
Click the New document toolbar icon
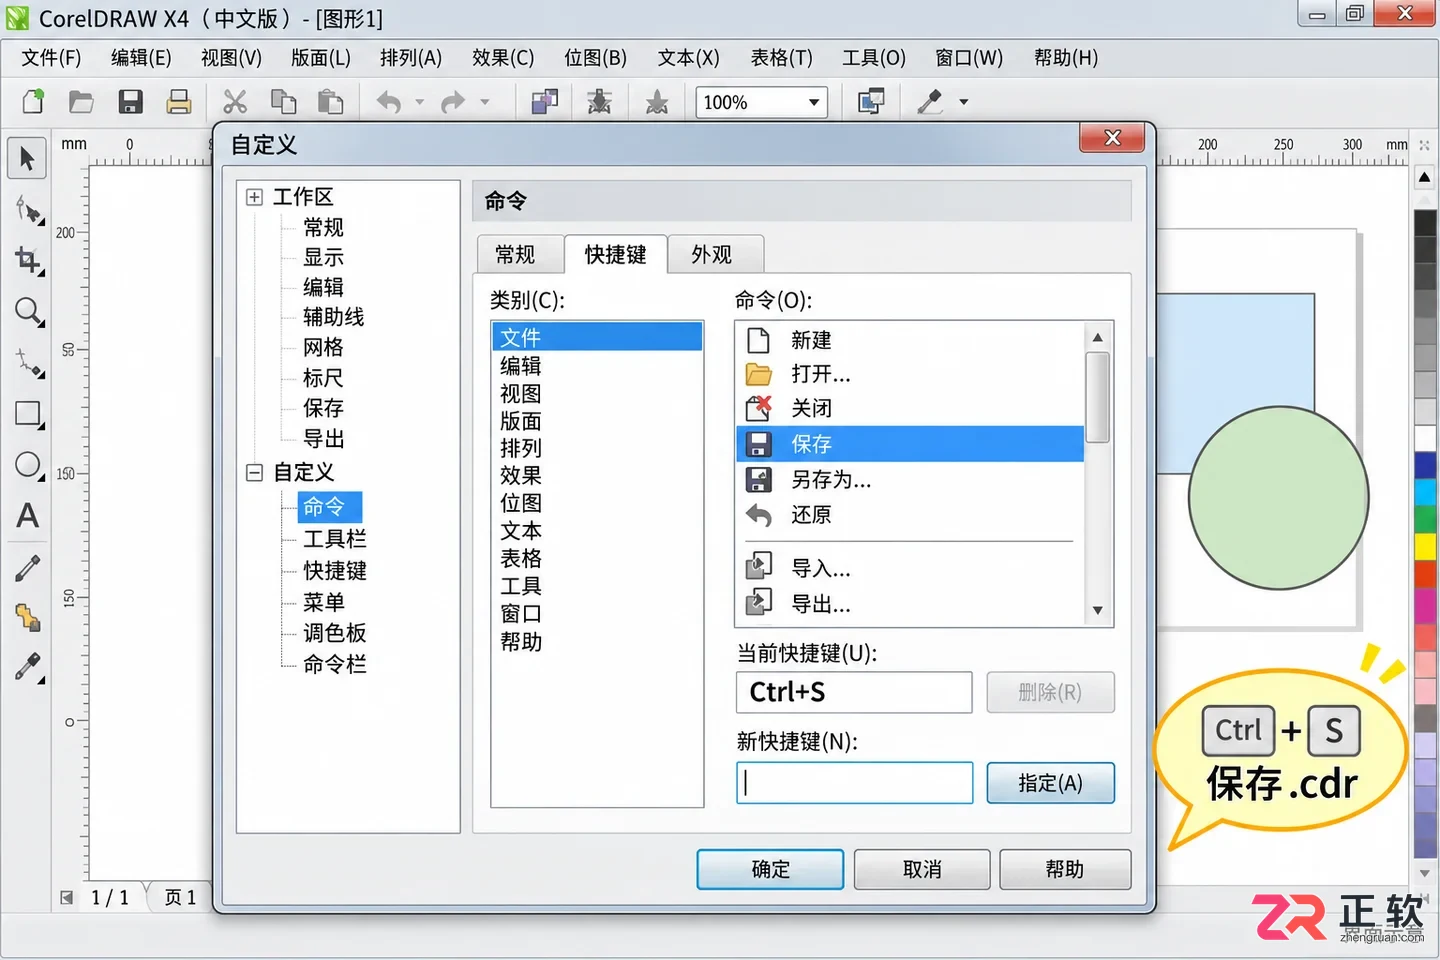tap(34, 102)
